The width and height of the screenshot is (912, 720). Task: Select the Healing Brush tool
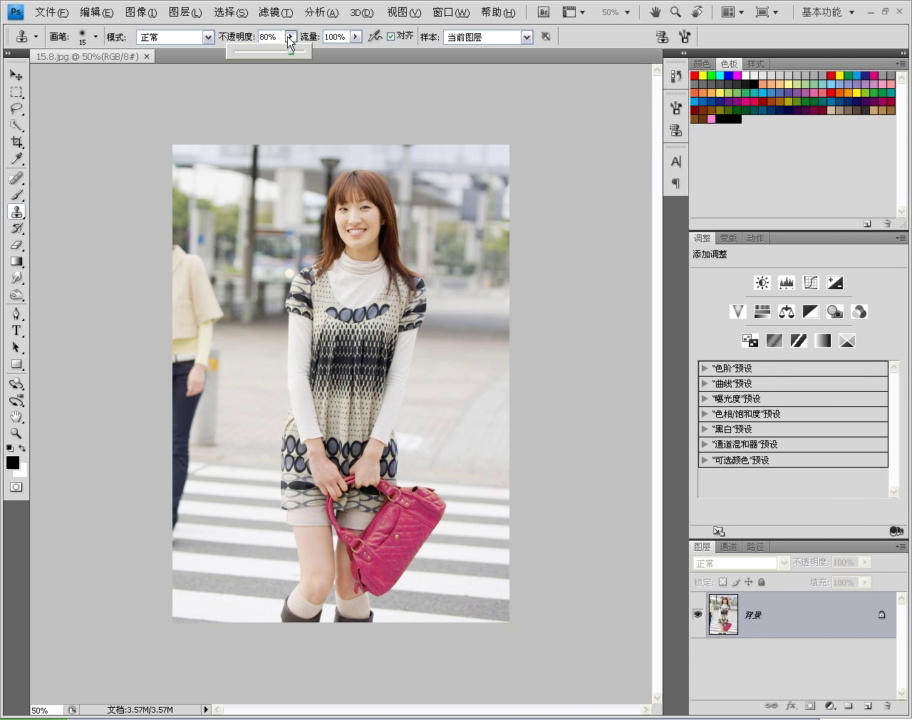16,178
